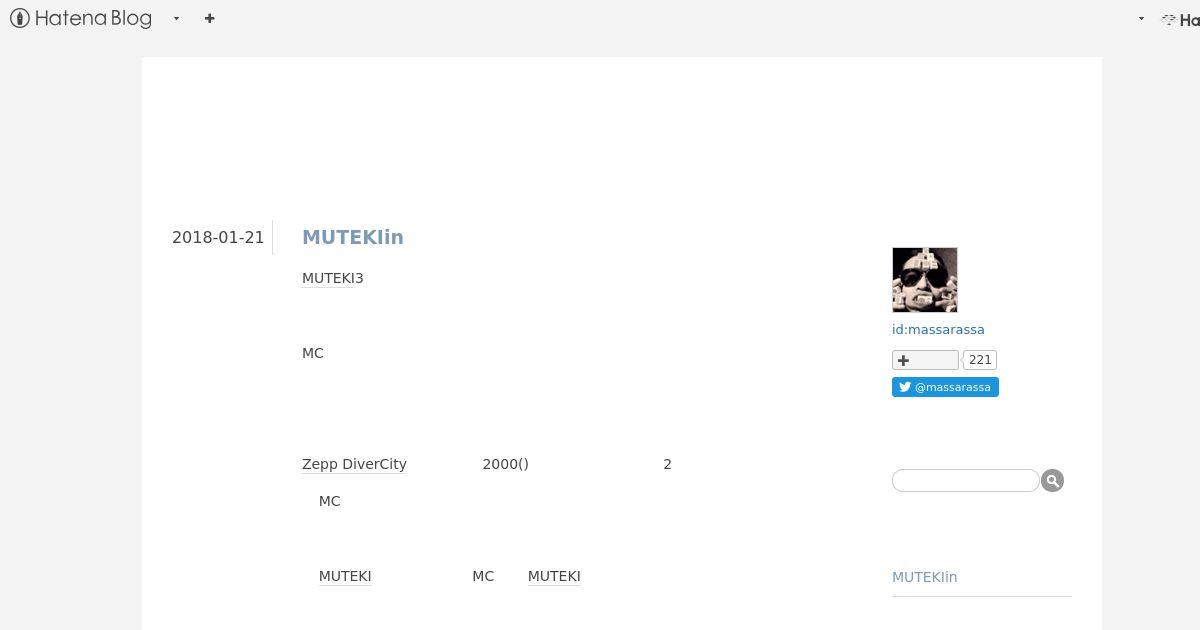Screen dimensions: 1200x630
Task: Open the massarassa profile avatar image
Action: click(925, 280)
